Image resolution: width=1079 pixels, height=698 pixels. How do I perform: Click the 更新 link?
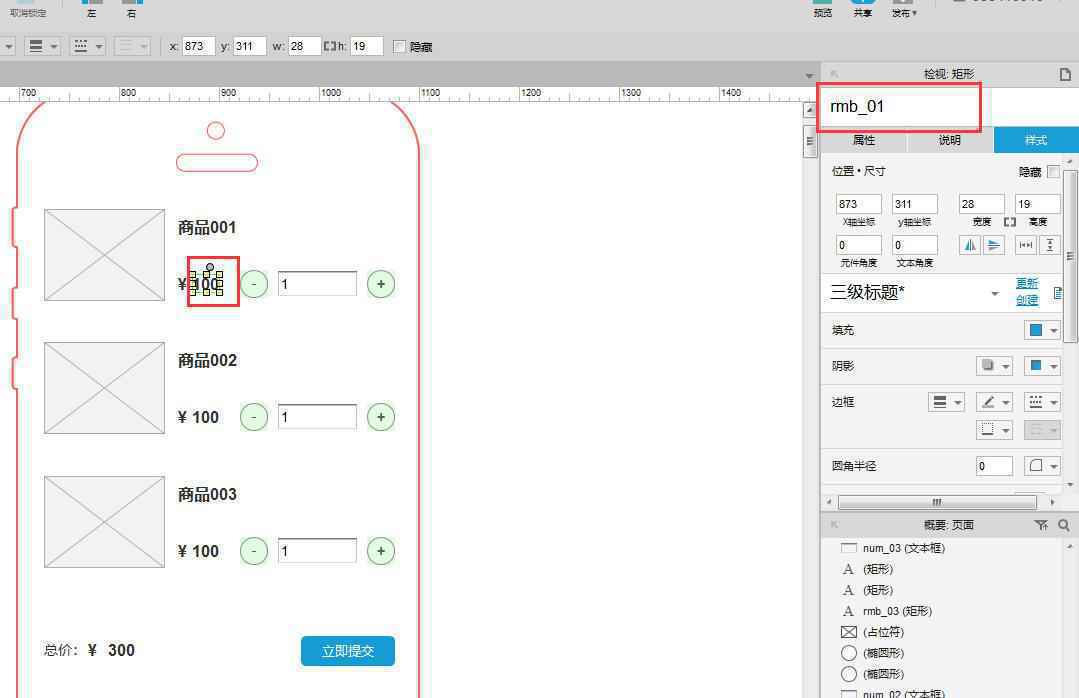pos(1027,283)
